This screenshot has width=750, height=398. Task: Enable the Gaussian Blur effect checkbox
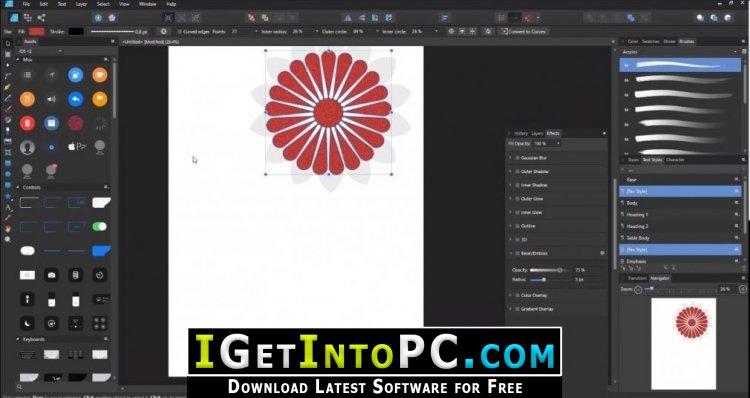[518, 158]
